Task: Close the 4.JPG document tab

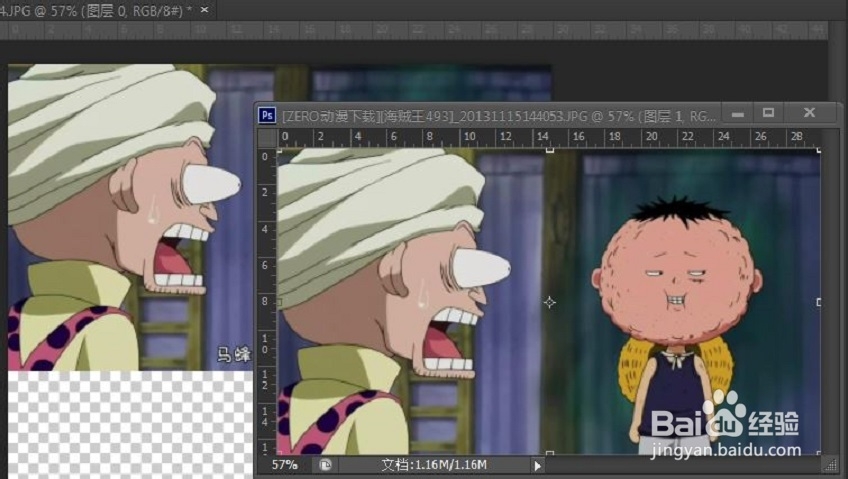Action: pyautogui.click(x=204, y=10)
